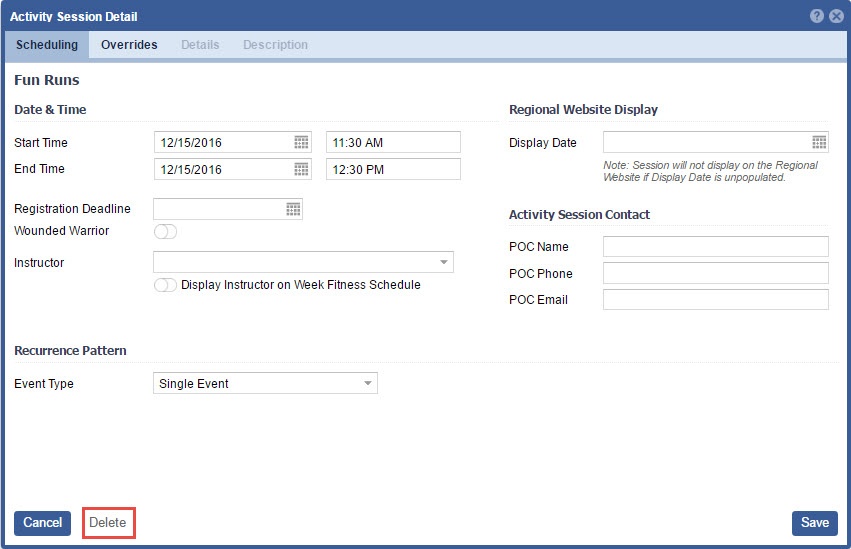
Task: Toggle the Wounded Warrior switch
Action: click(165, 232)
